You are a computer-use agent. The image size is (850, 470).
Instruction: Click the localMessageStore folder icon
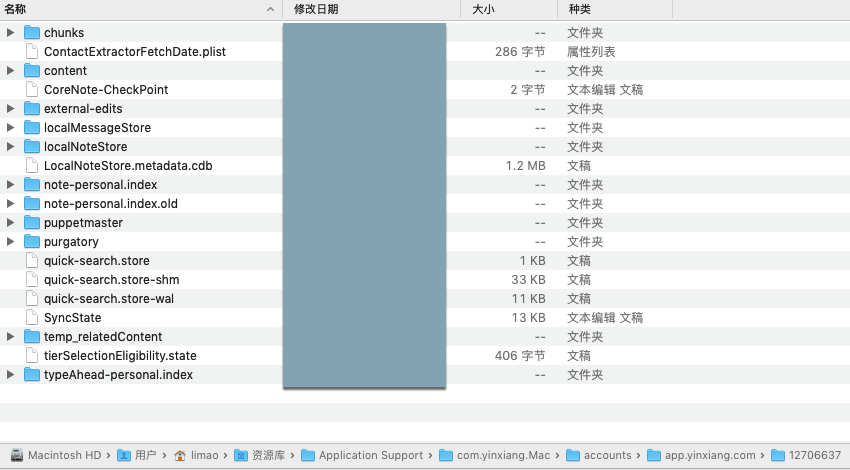pyautogui.click(x=32, y=127)
